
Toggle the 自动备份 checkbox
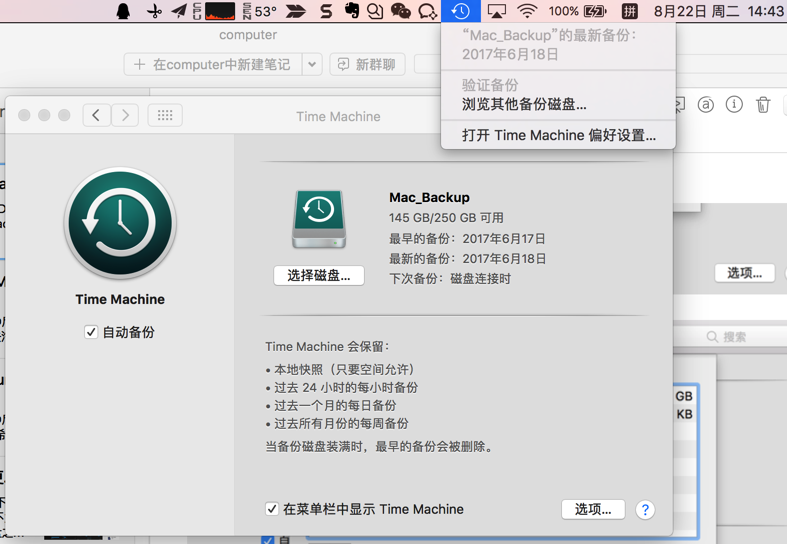tap(91, 332)
